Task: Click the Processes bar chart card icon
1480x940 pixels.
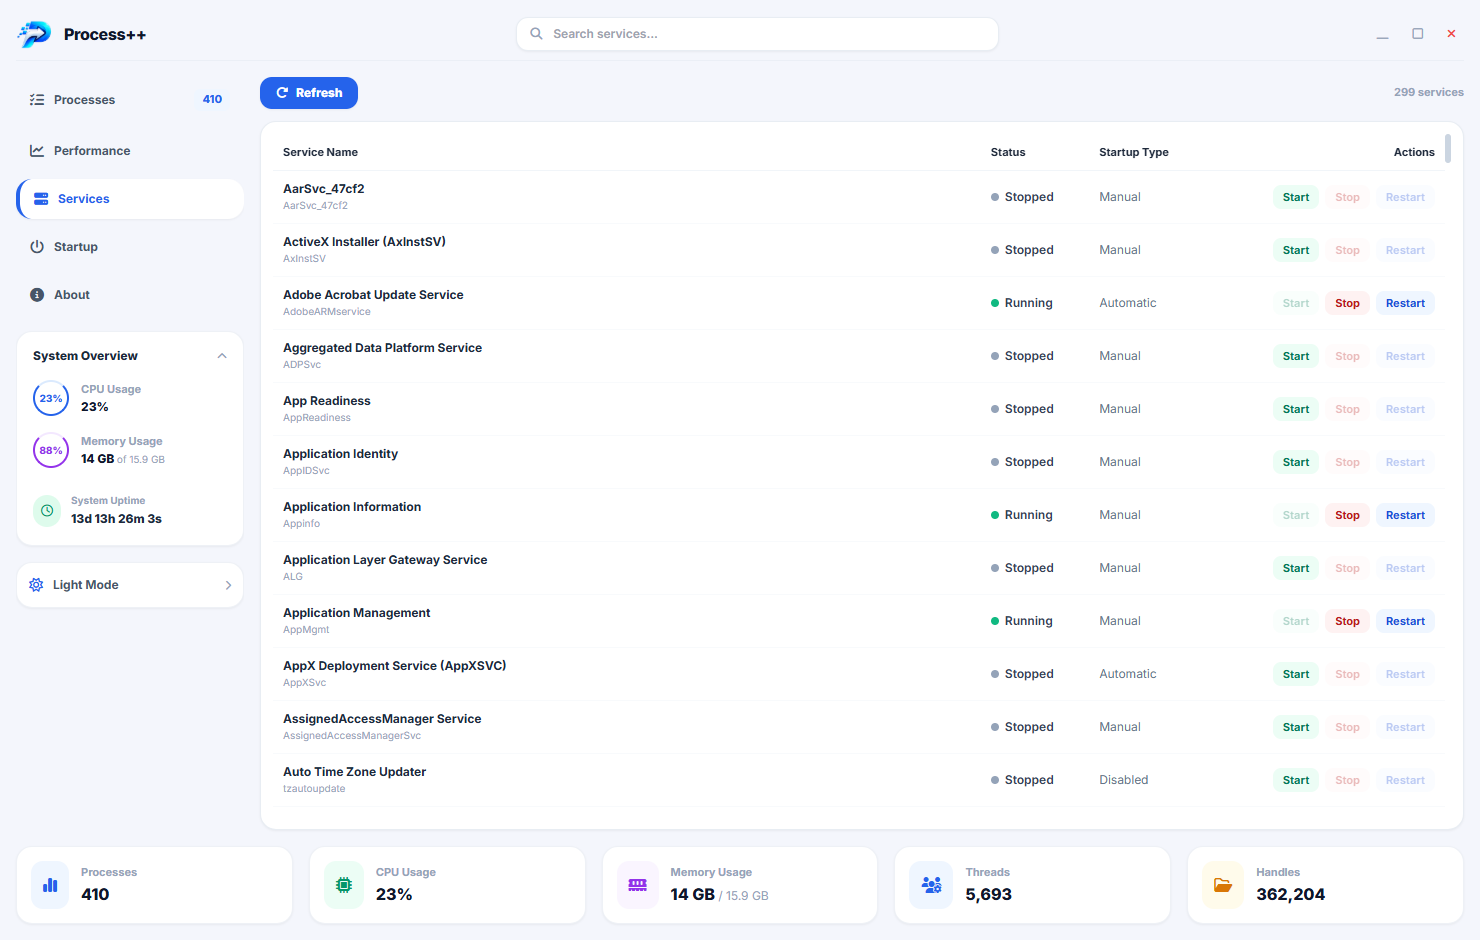Action: [50, 885]
